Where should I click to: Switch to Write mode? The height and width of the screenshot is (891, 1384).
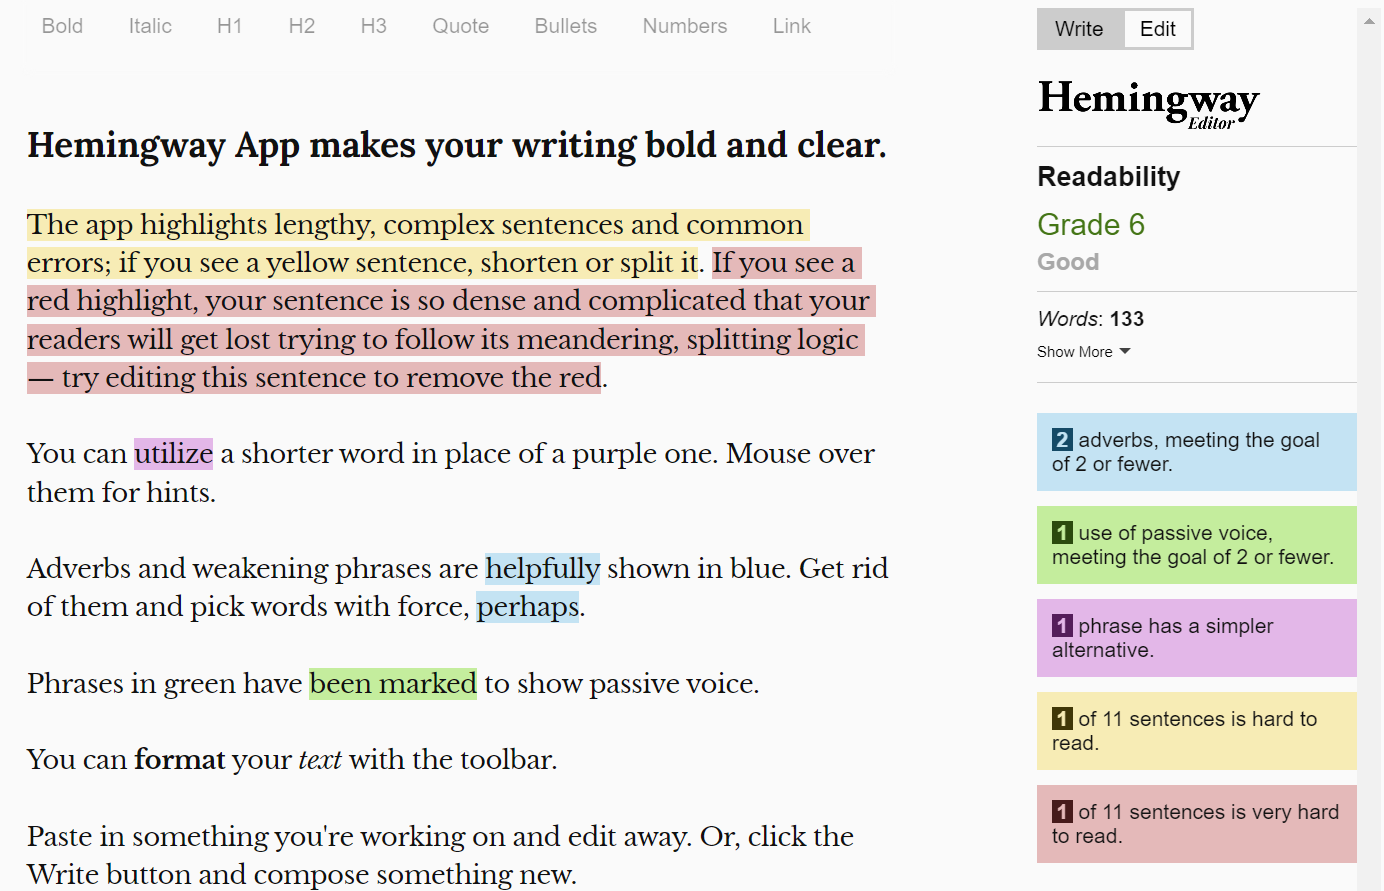point(1080,29)
